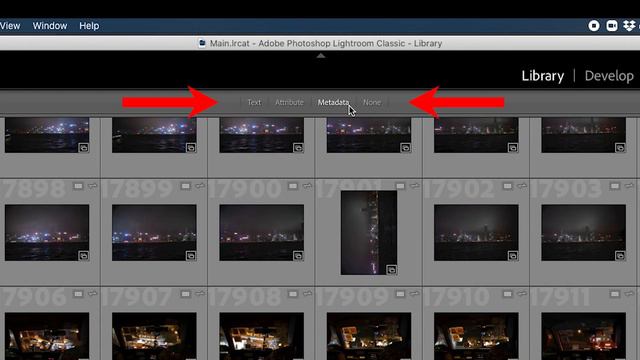The height and width of the screenshot is (360, 640).
Task: Click the rectangle status icon on cell 17898
Action: coord(78,186)
